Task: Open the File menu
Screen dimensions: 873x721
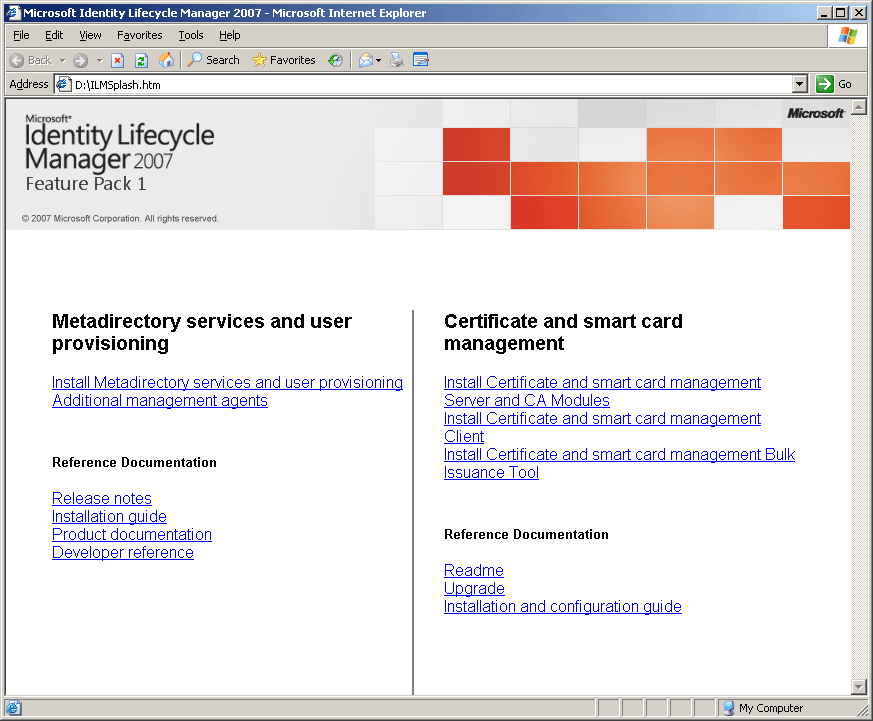Action: [21, 35]
